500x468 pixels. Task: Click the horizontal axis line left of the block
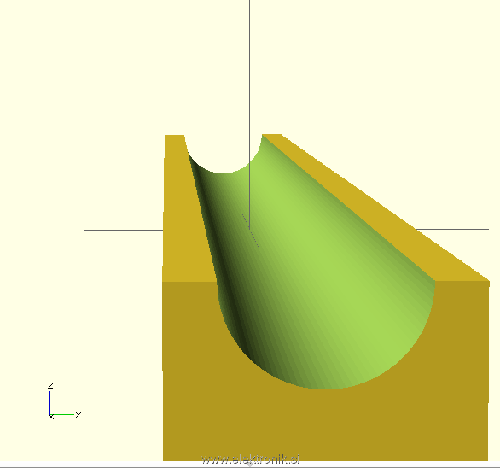pyautogui.click(x=123, y=230)
